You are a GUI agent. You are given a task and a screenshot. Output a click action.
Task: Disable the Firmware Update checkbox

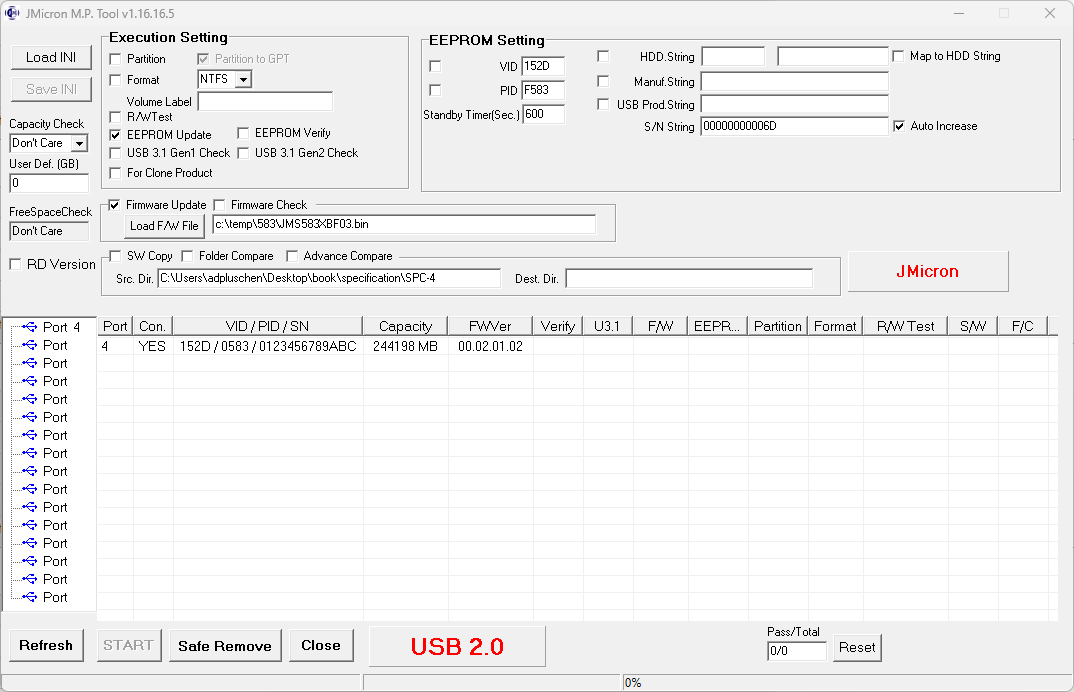click(x=115, y=205)
